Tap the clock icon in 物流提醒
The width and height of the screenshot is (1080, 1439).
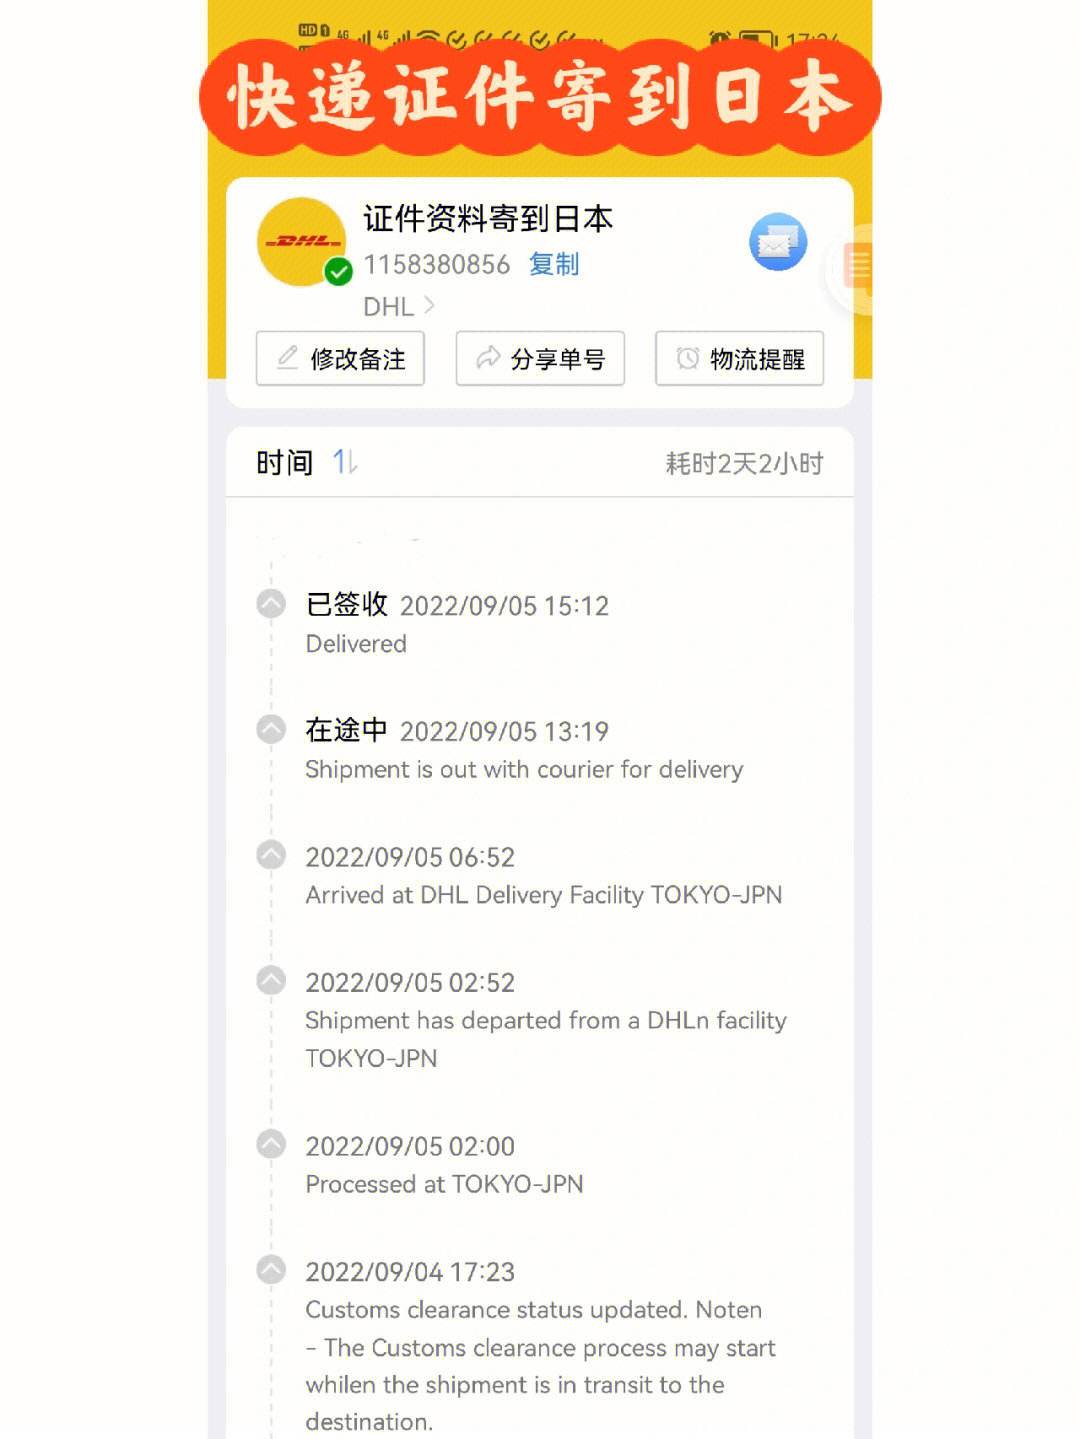coord(687,358)
